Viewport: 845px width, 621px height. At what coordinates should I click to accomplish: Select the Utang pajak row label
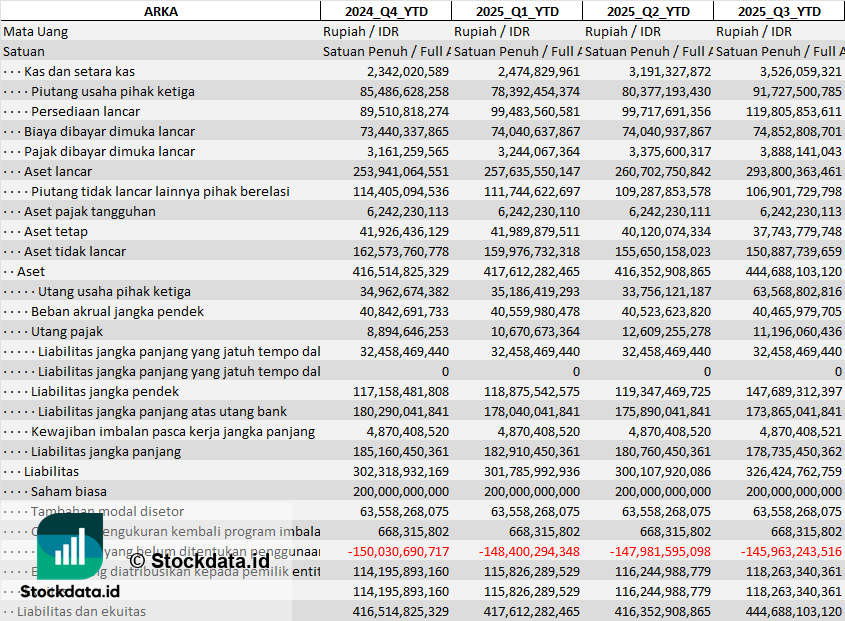pos(67,331)
